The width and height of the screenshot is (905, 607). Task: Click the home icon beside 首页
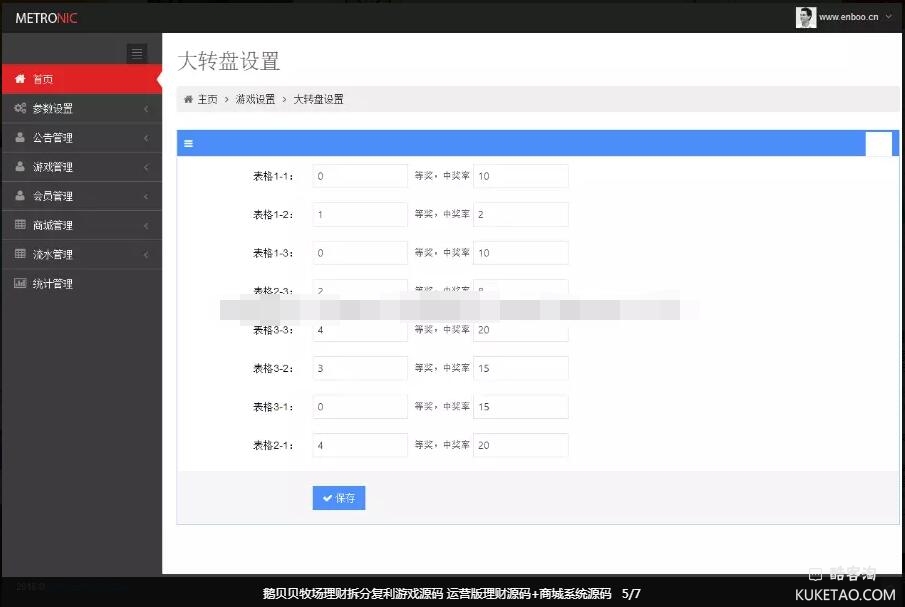point(20,78)
